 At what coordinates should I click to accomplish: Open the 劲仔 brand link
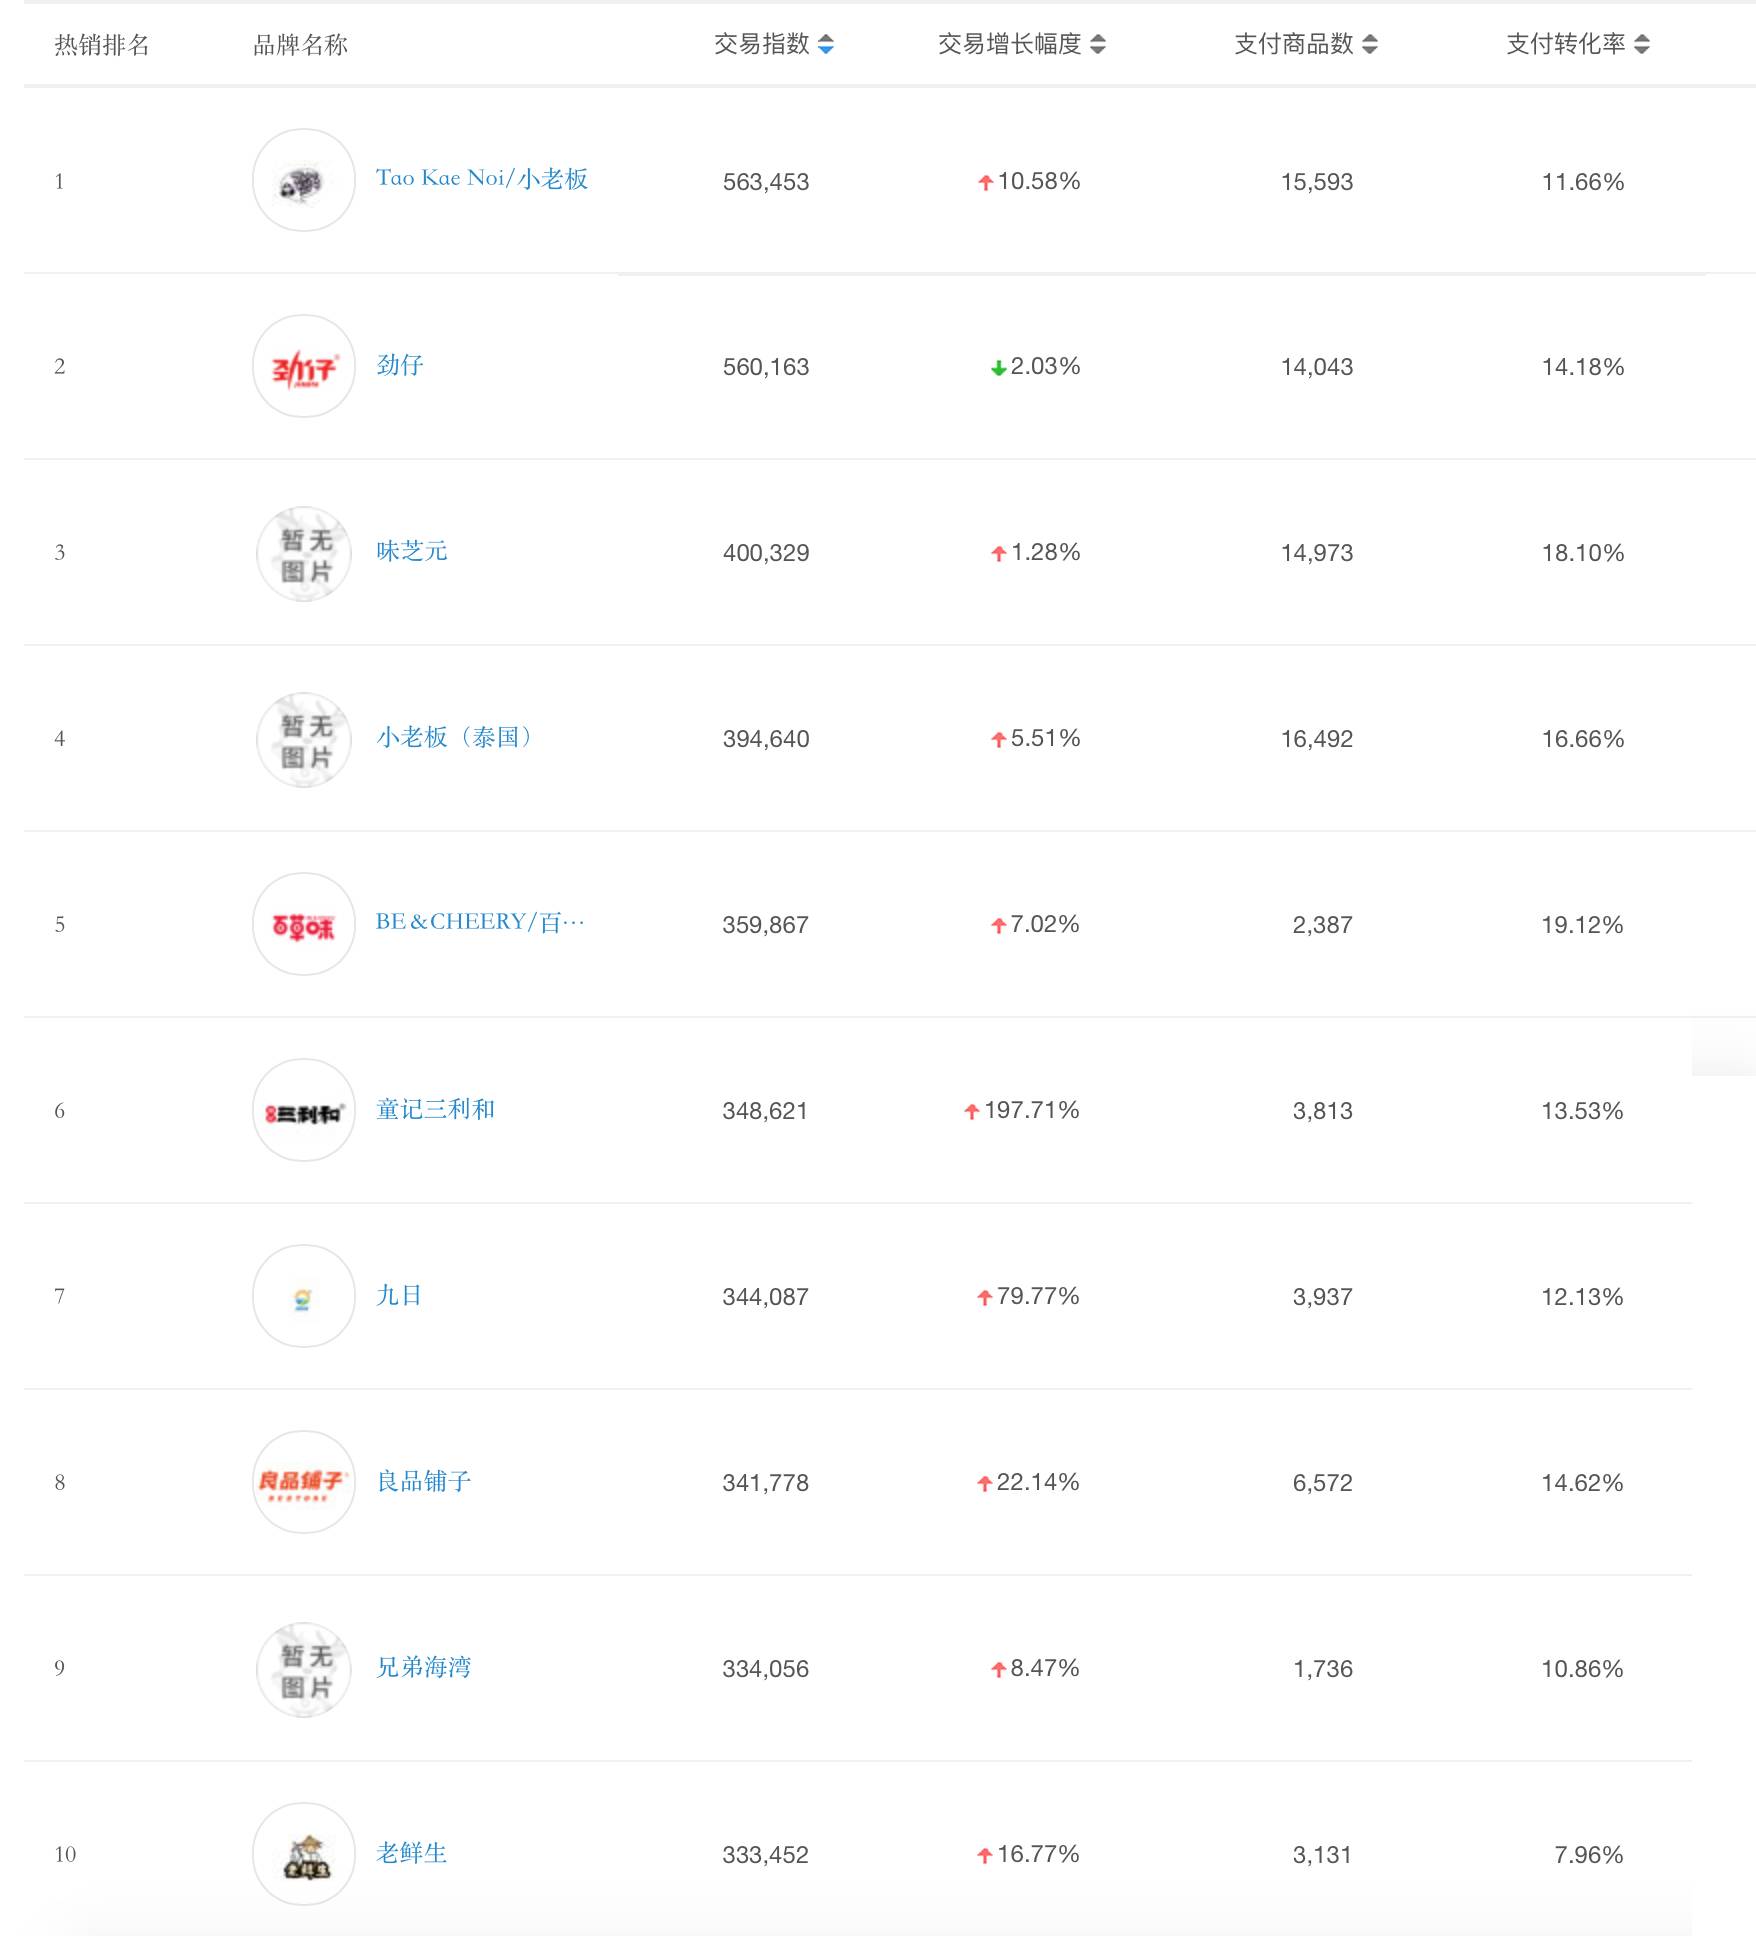pos(399,365)
